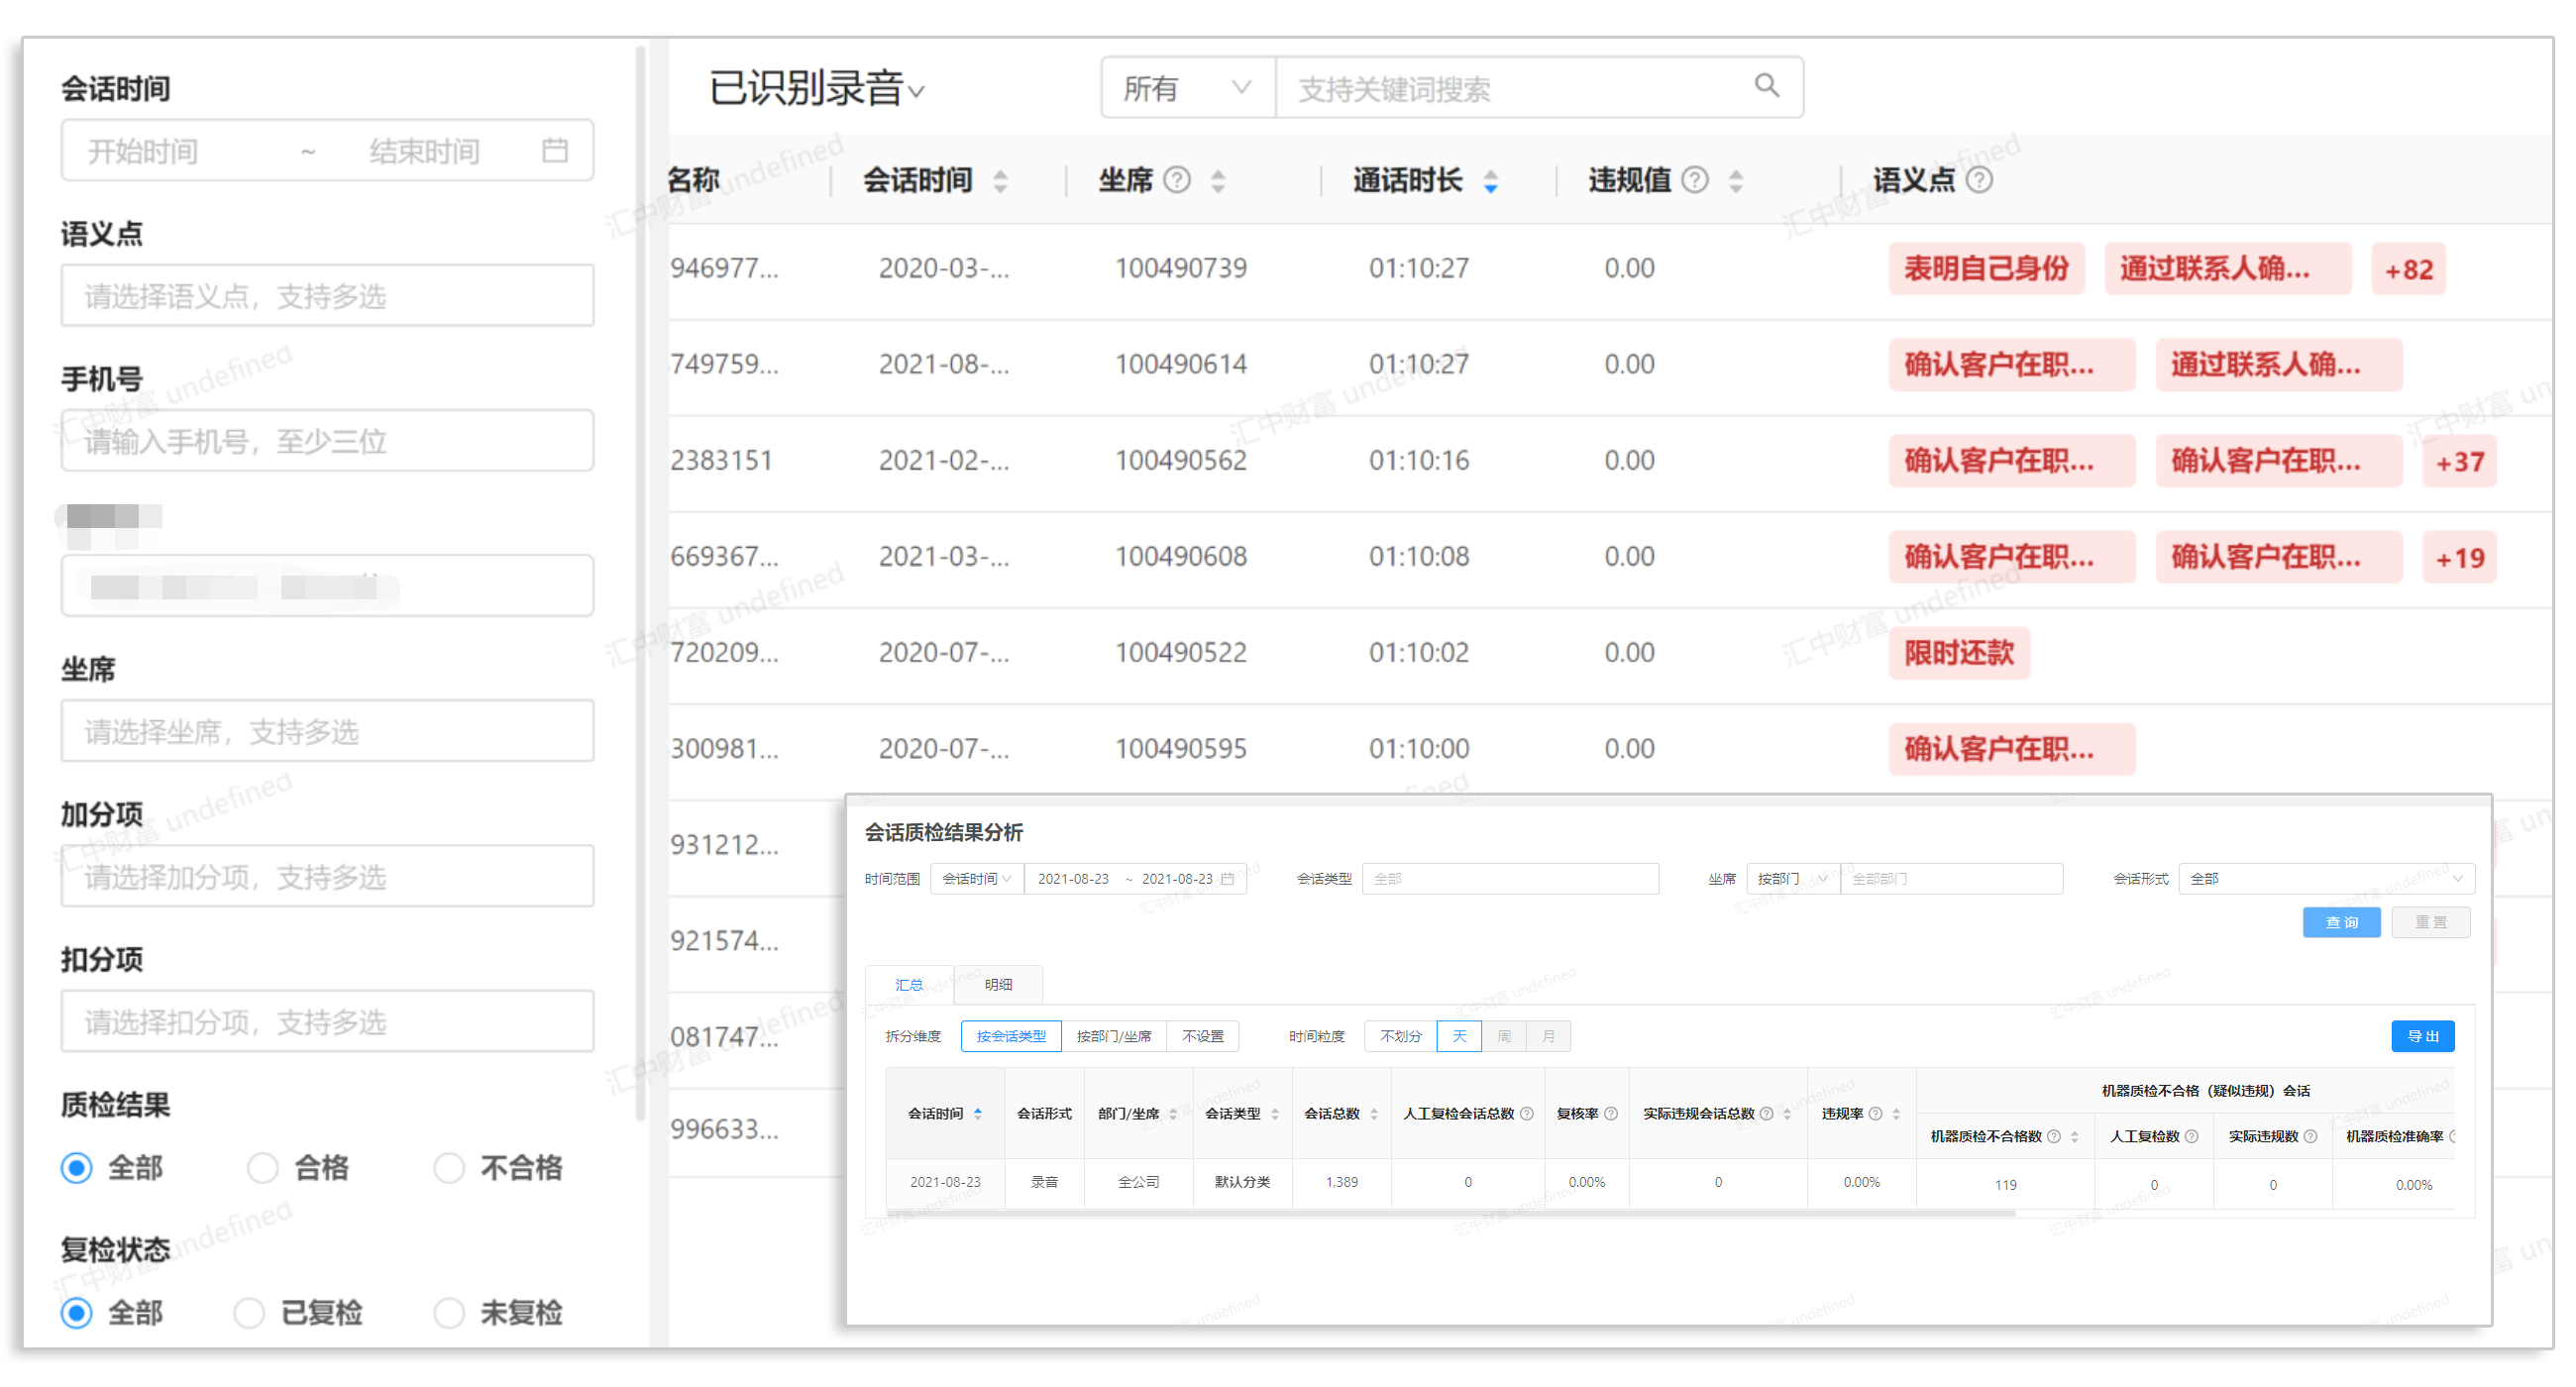Sort by 会话时间 column in recordings table
This screenshot has width=2576, height=1387.
point(1000,181)
